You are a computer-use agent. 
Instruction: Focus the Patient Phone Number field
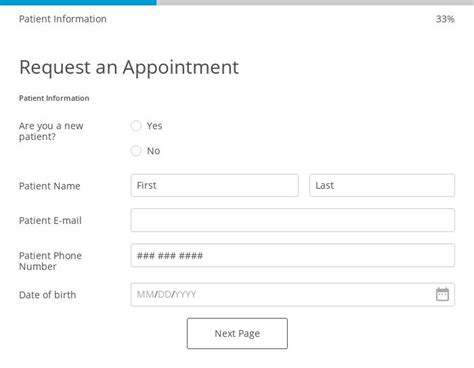click(293, 256)
